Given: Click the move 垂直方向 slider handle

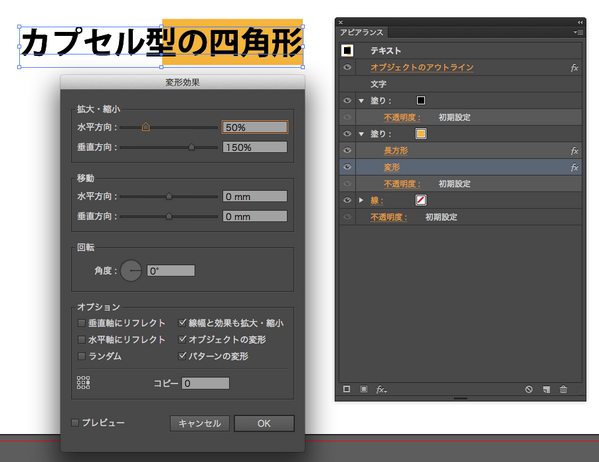Looking at the screenshot, I should [x=169, y=216].
